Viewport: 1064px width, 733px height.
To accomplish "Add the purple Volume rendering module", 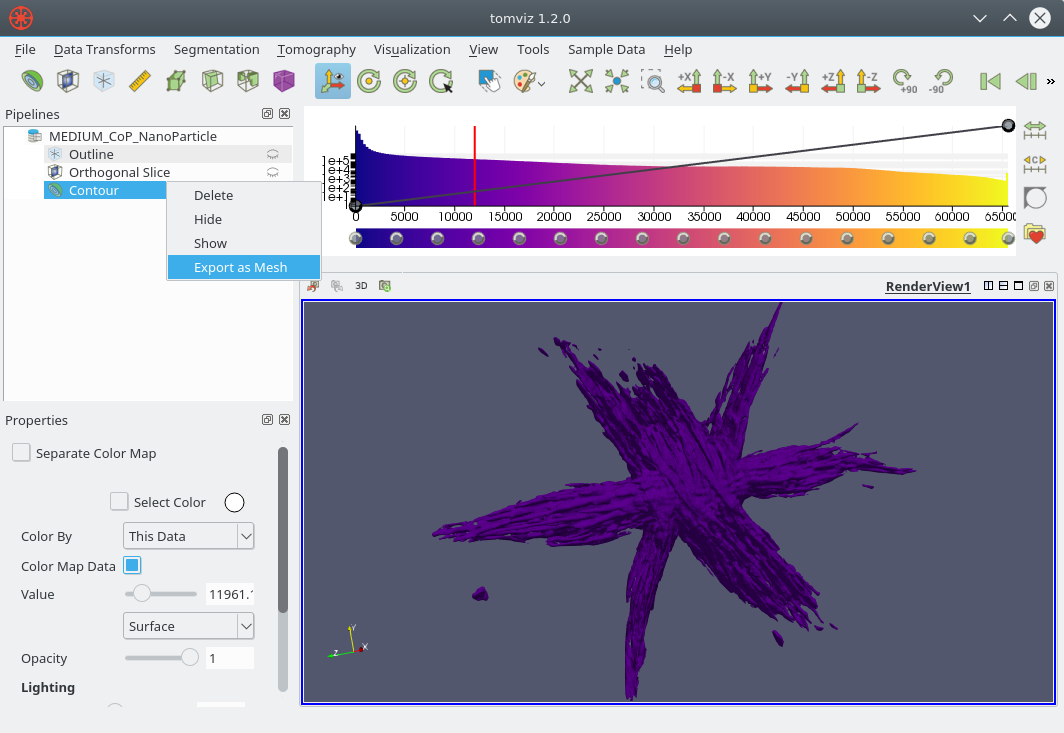I will 284,81.
